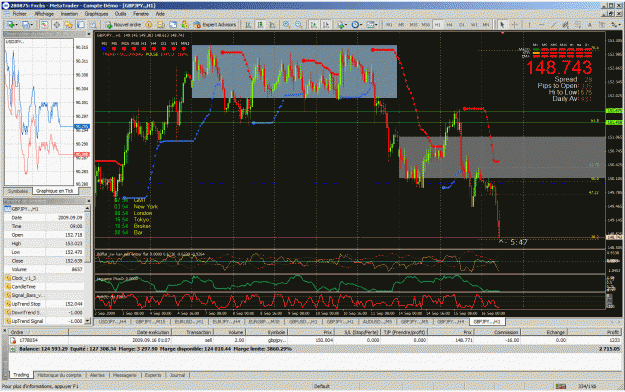Image resolution: width=625 pixels, height=392 pixels.
Task: Open the Fichier menu
Action: pyautogui.click(x=19, y=14)
